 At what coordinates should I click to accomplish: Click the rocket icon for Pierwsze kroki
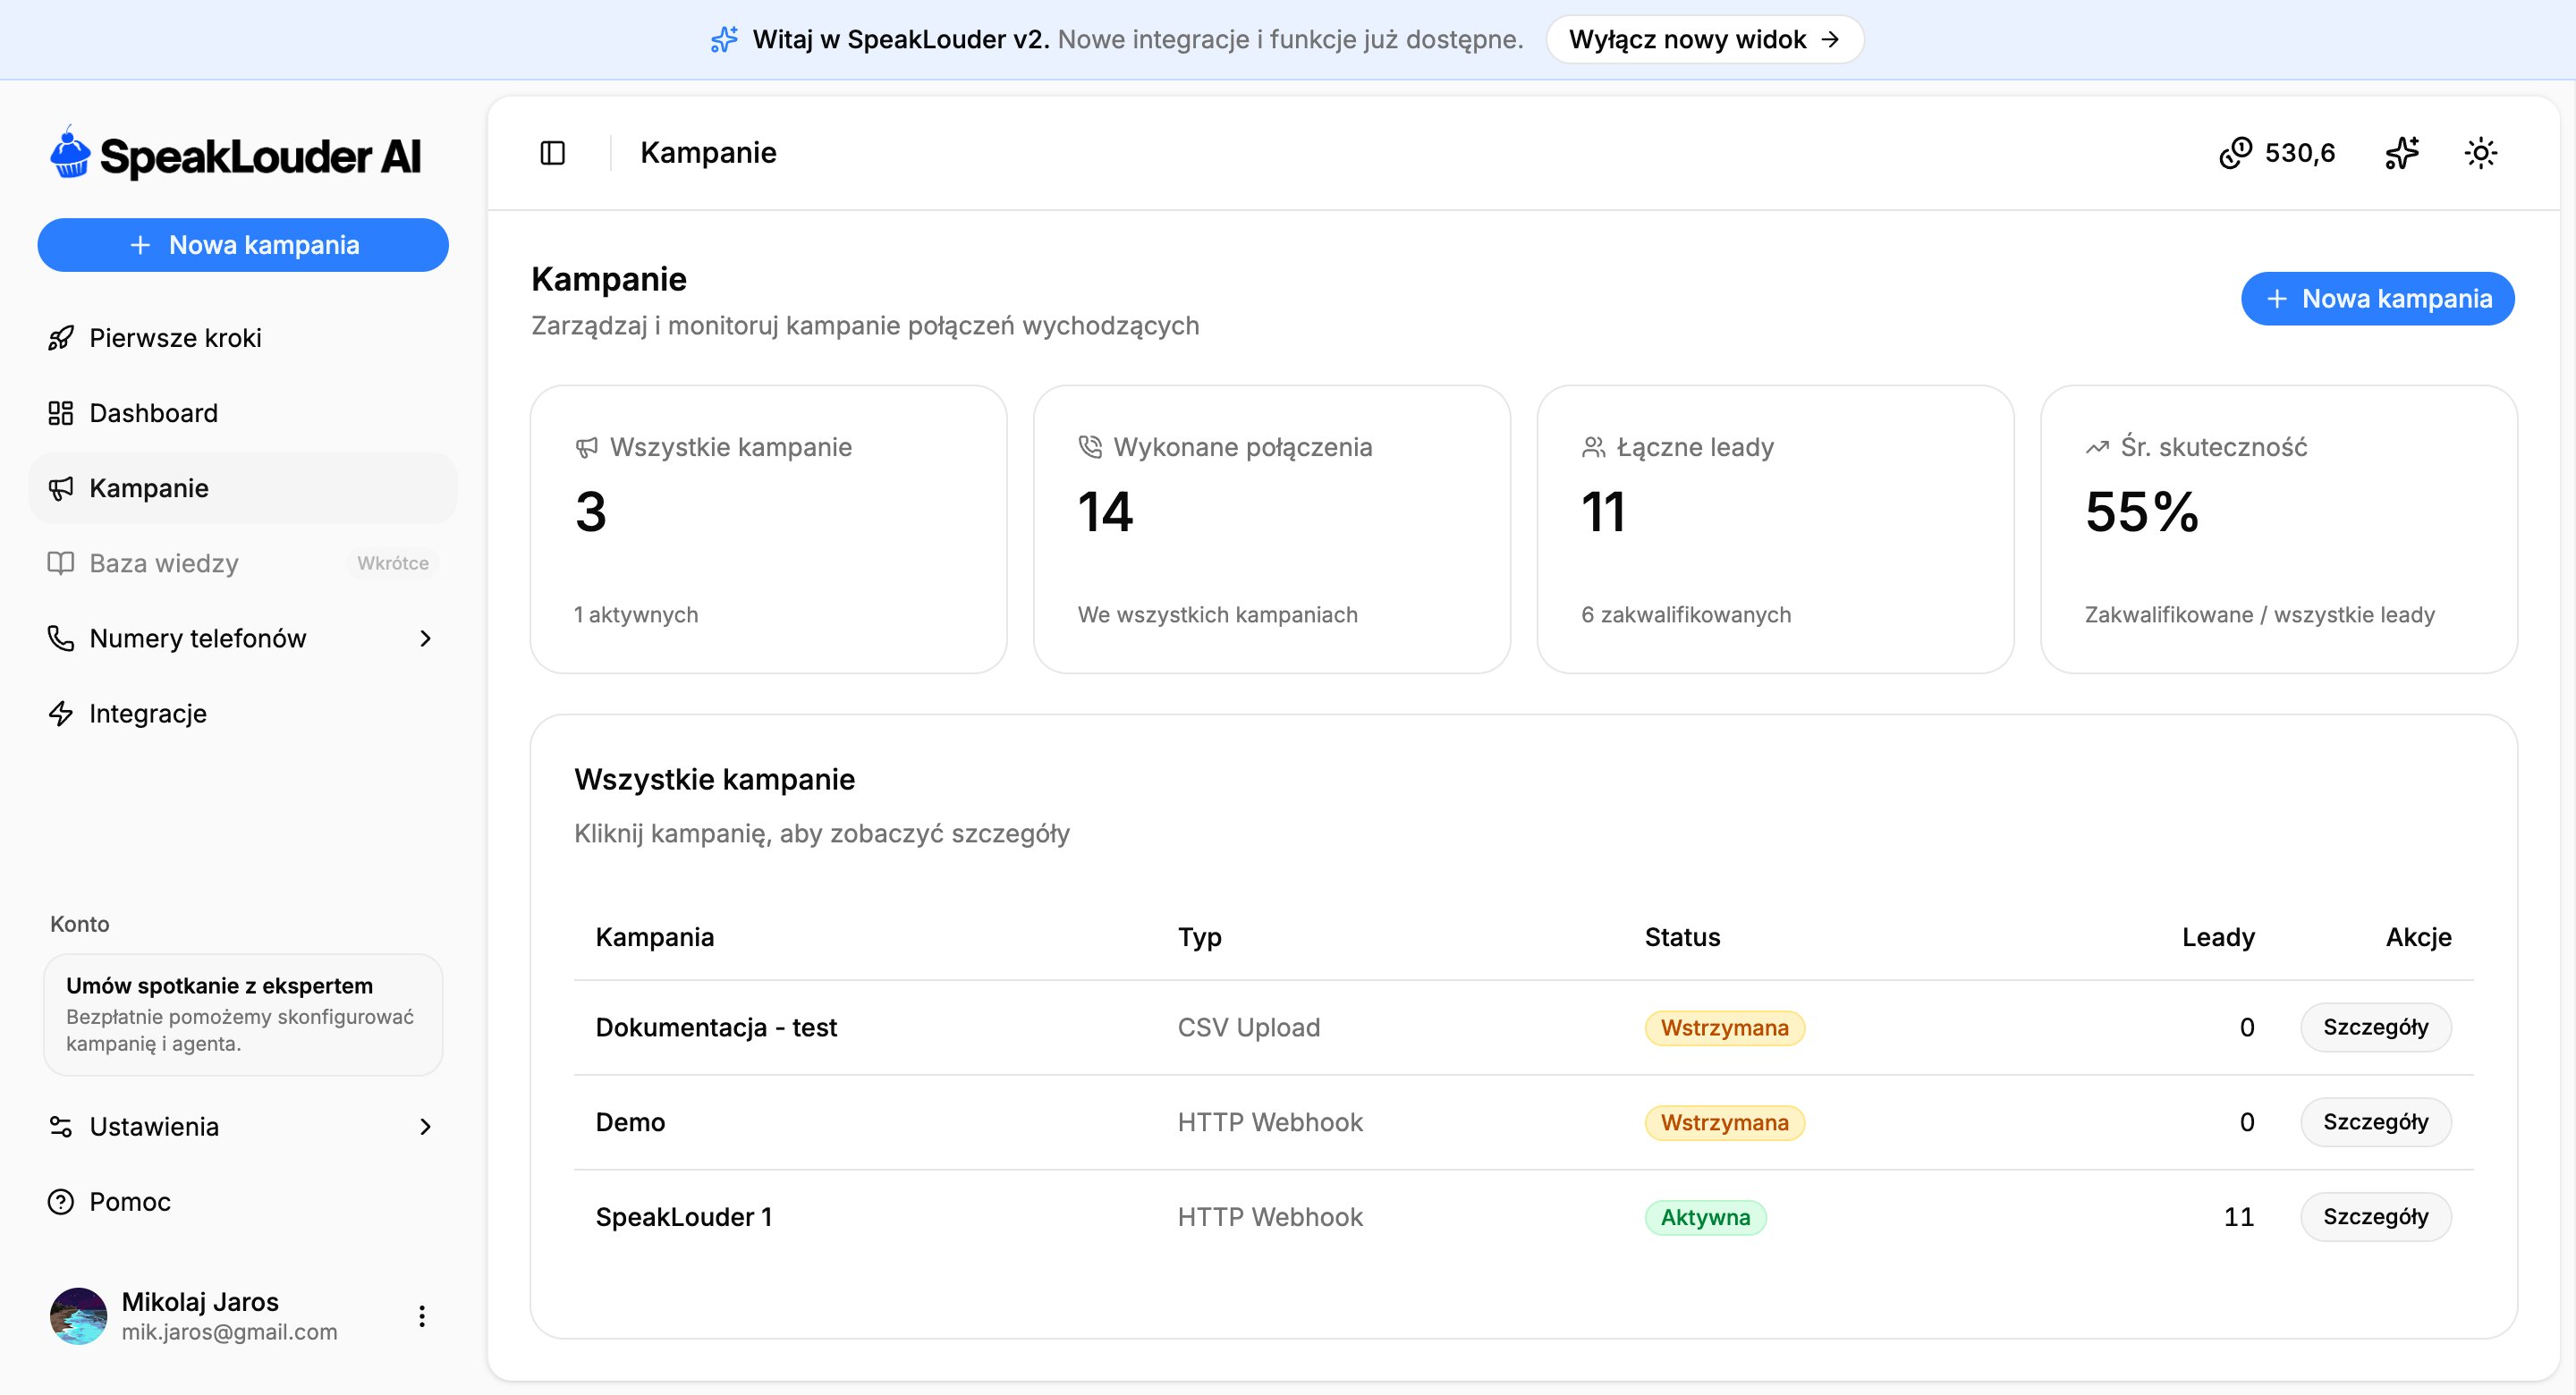(x=61, y=338)
